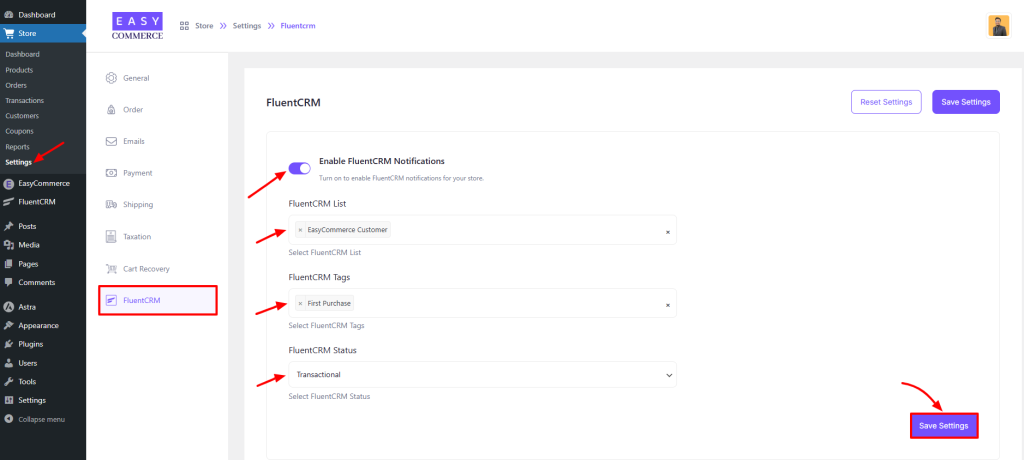Image resolution: width=1024 pixels, height=460 pixels.
Task: Click the breadcrumb grid icon beside Store
Action: pos(184,25)
